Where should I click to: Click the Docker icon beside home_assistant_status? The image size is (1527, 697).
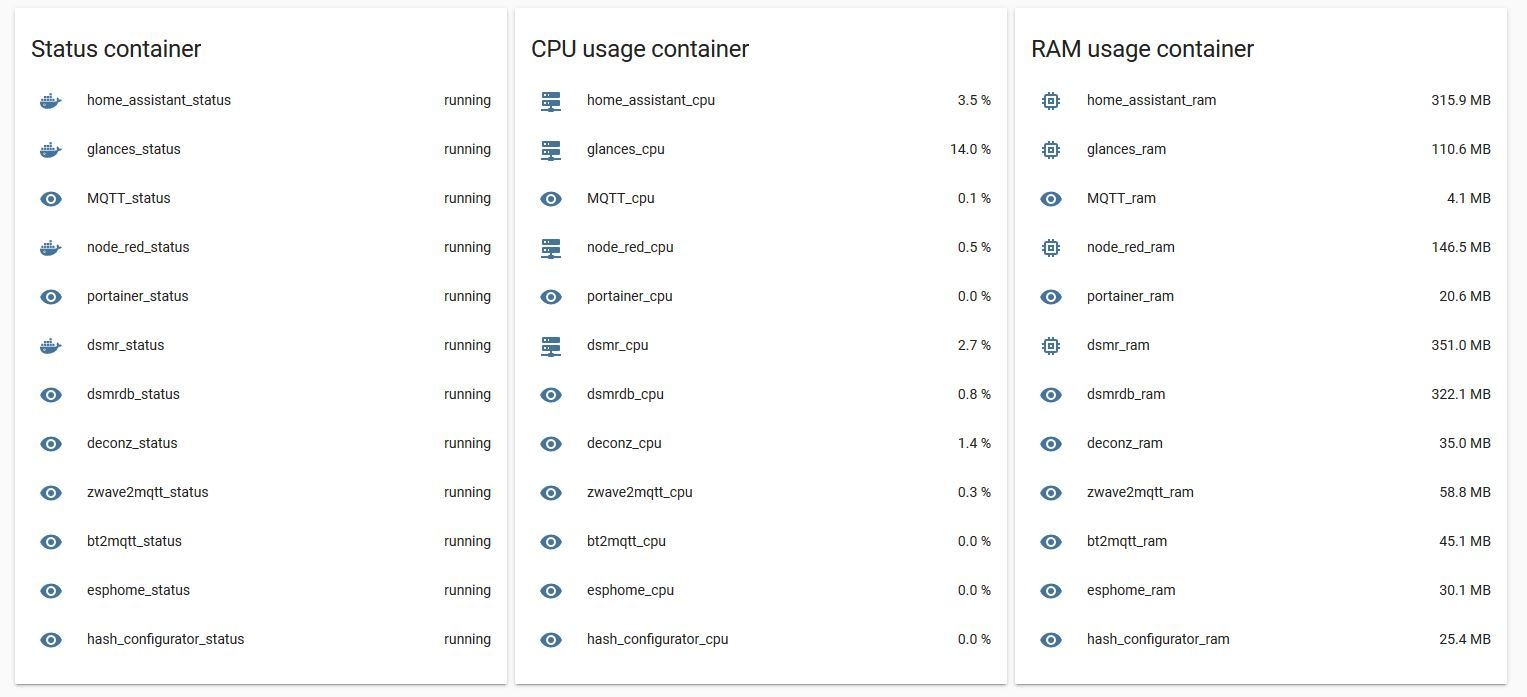[51, 101]
